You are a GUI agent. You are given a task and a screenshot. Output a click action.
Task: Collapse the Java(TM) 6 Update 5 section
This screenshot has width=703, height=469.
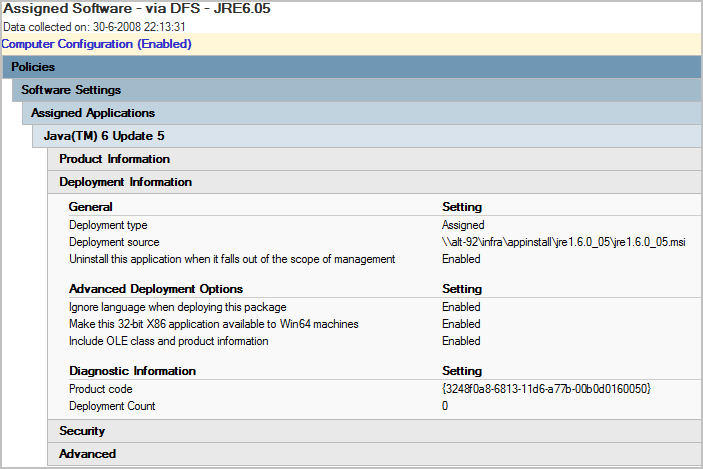(366, 136)
